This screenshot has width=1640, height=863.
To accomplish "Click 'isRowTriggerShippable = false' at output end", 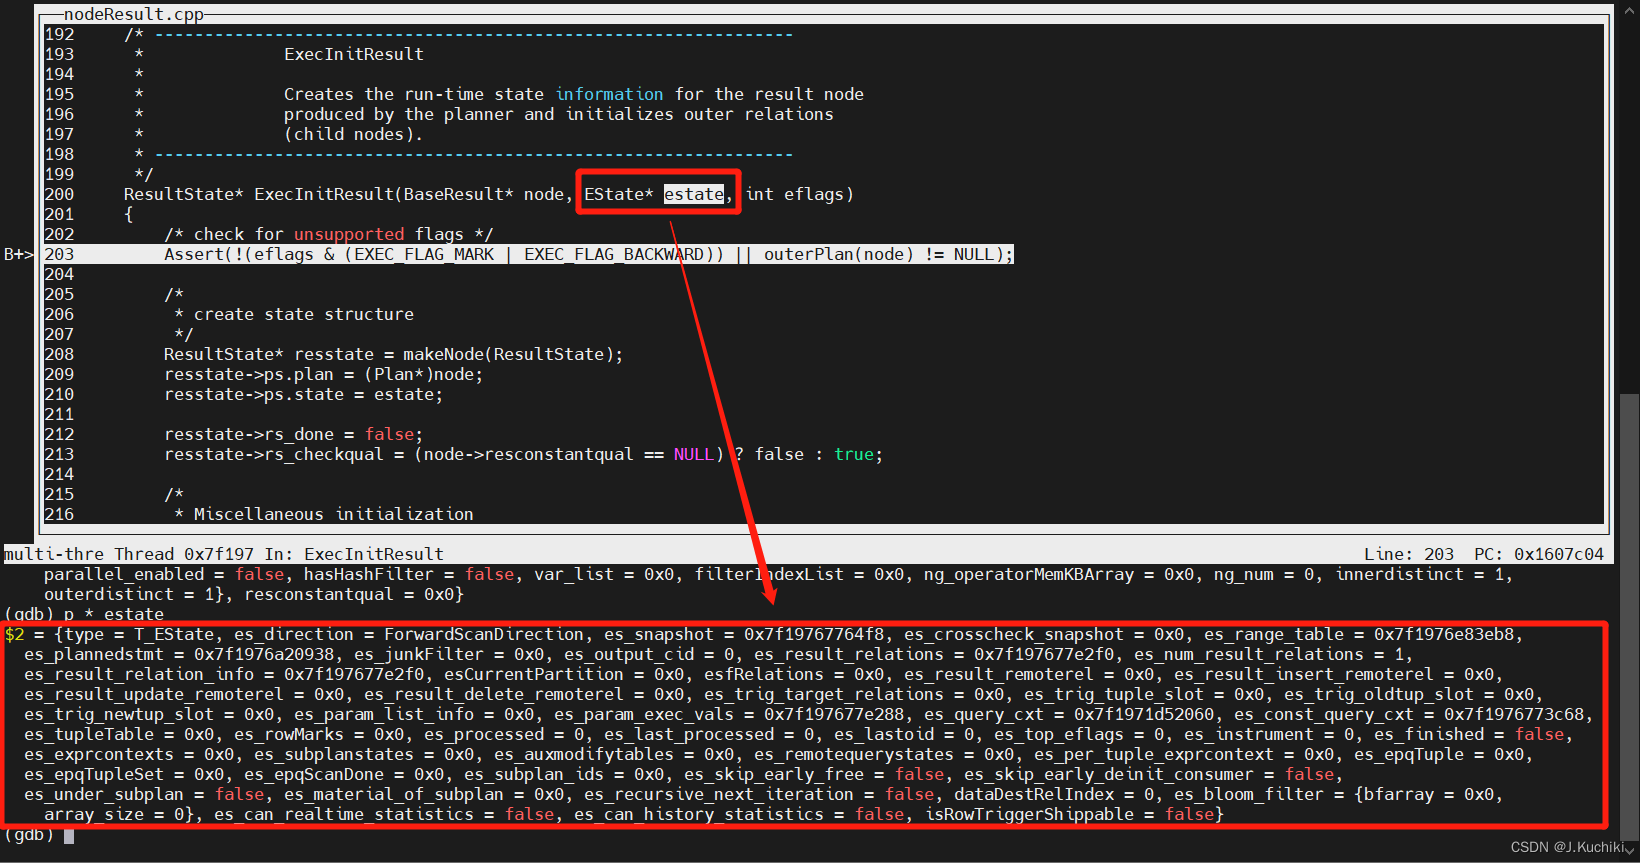I will pos(1069,814).
